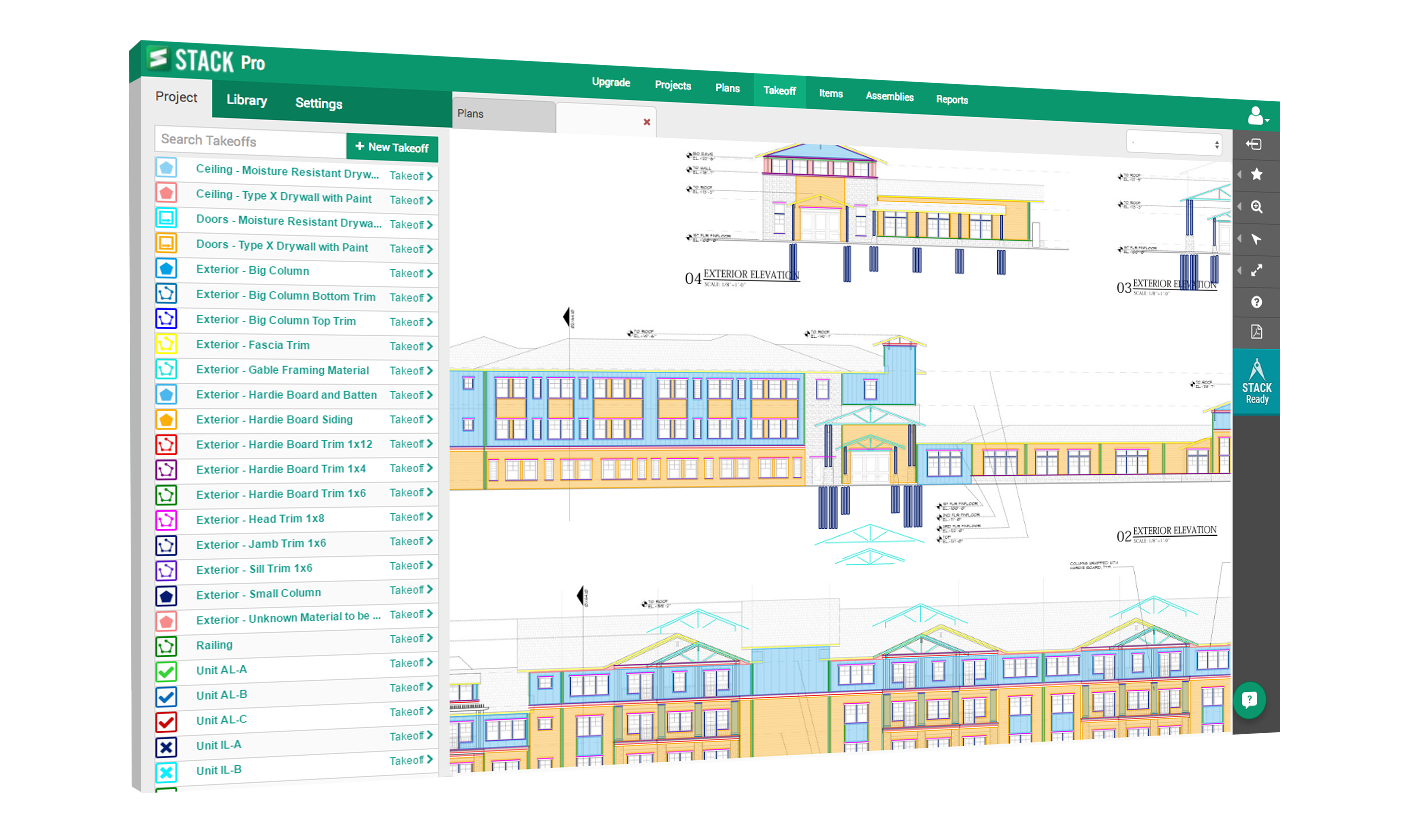
Task: Click the red checkmark icon for Unit AL-C
Action: 166,722
